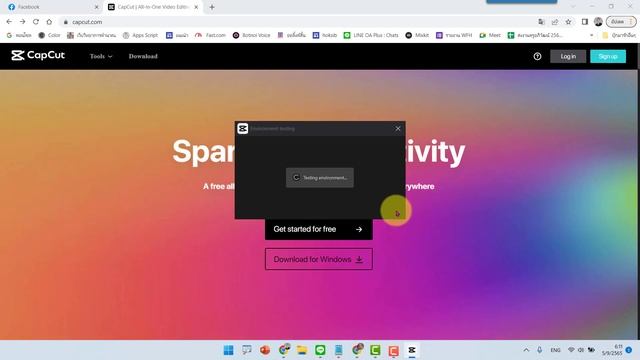Viewport: 640px width, 360px height.
Task: Click the Log in button
Action: [x=568, y=56]
